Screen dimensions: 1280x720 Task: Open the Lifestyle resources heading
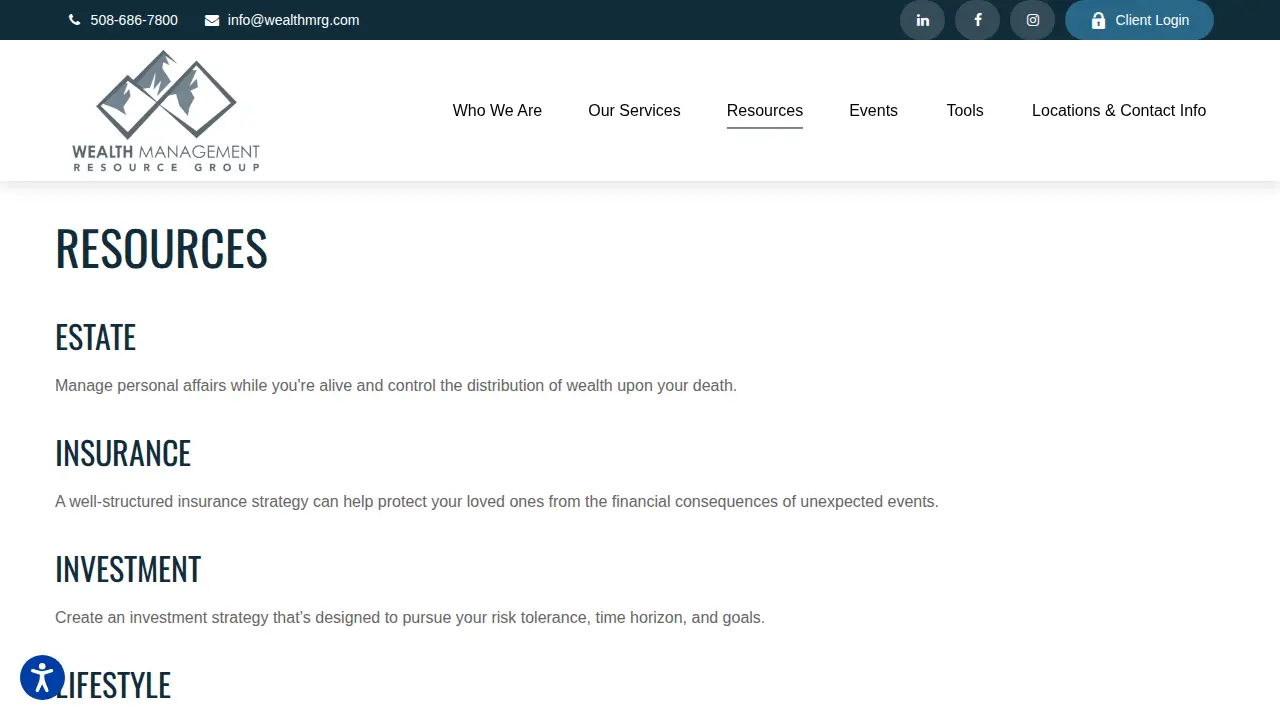click(113, 686)
